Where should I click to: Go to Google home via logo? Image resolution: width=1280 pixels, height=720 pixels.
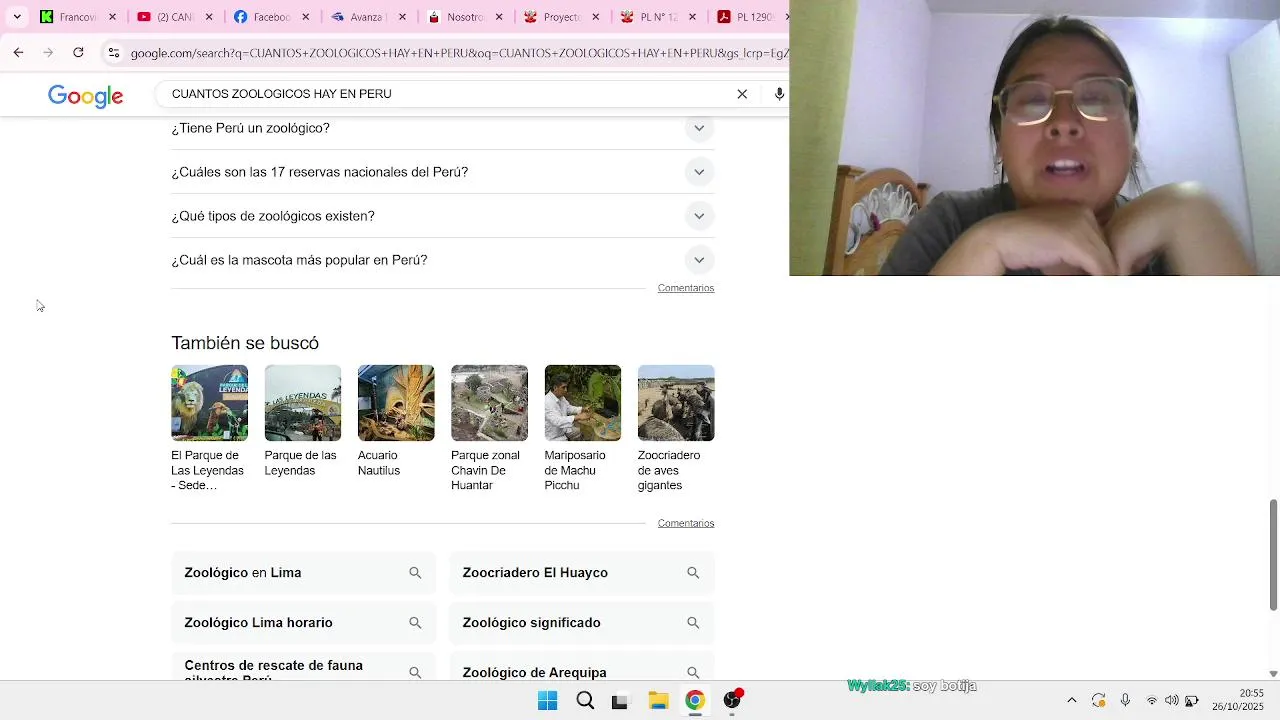(86, 96)
